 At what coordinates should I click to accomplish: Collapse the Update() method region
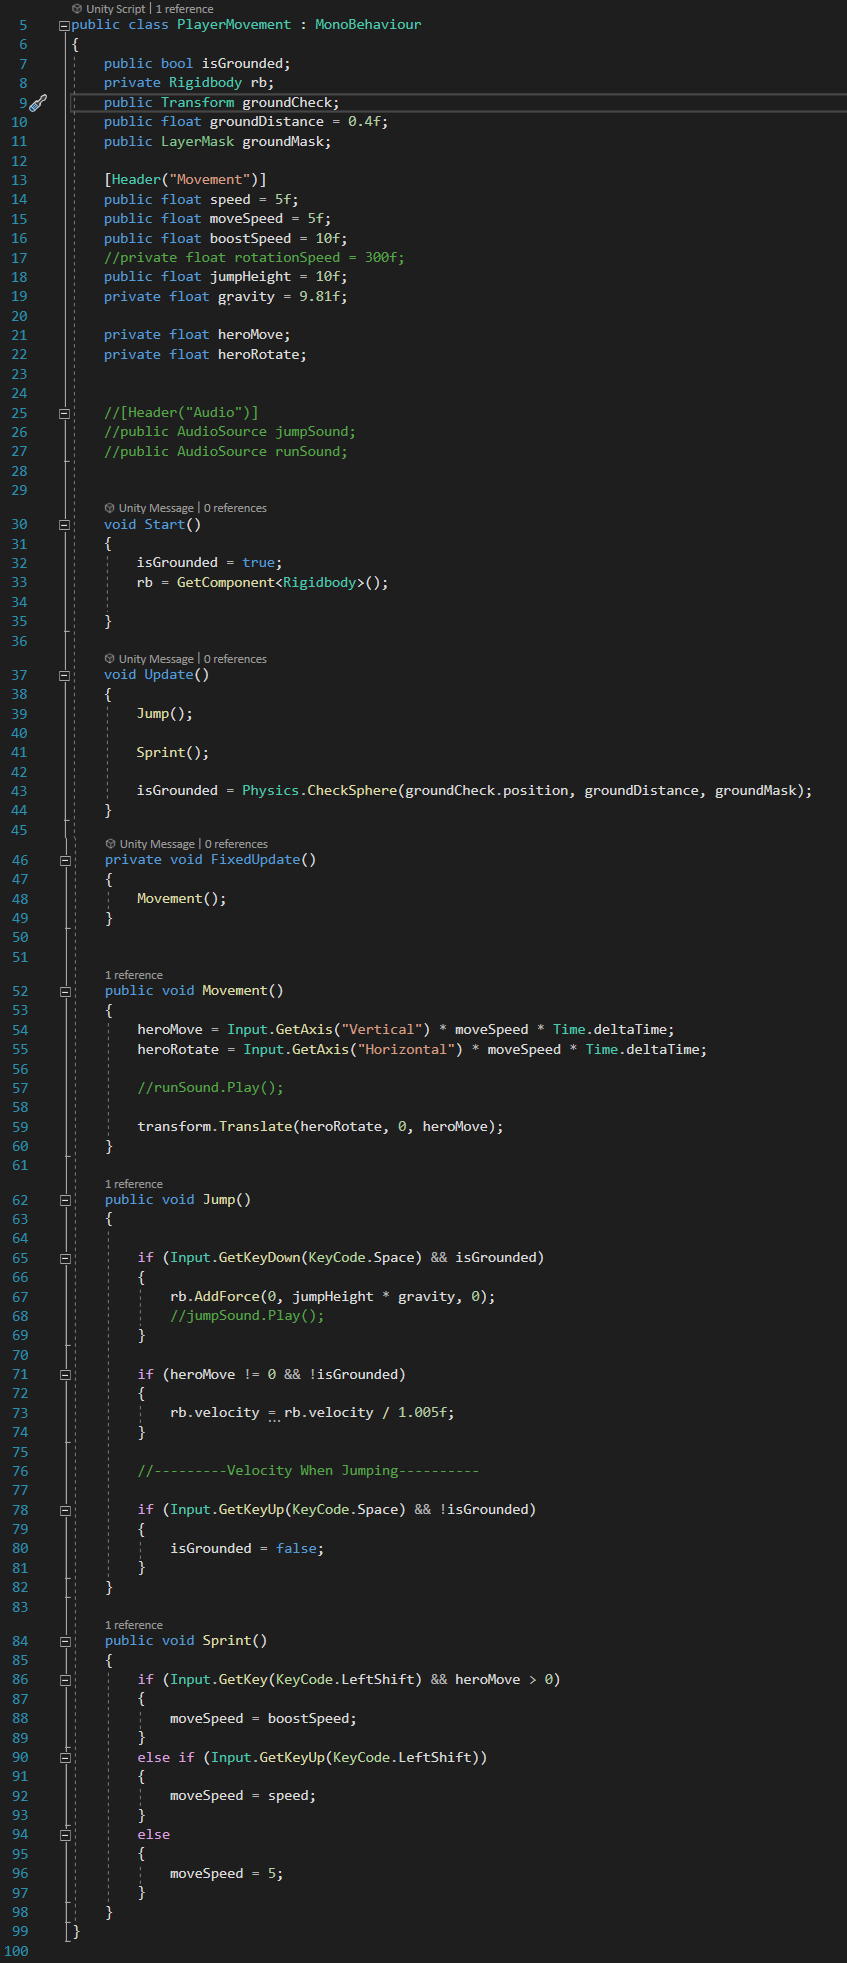click(x=64, y=675)
